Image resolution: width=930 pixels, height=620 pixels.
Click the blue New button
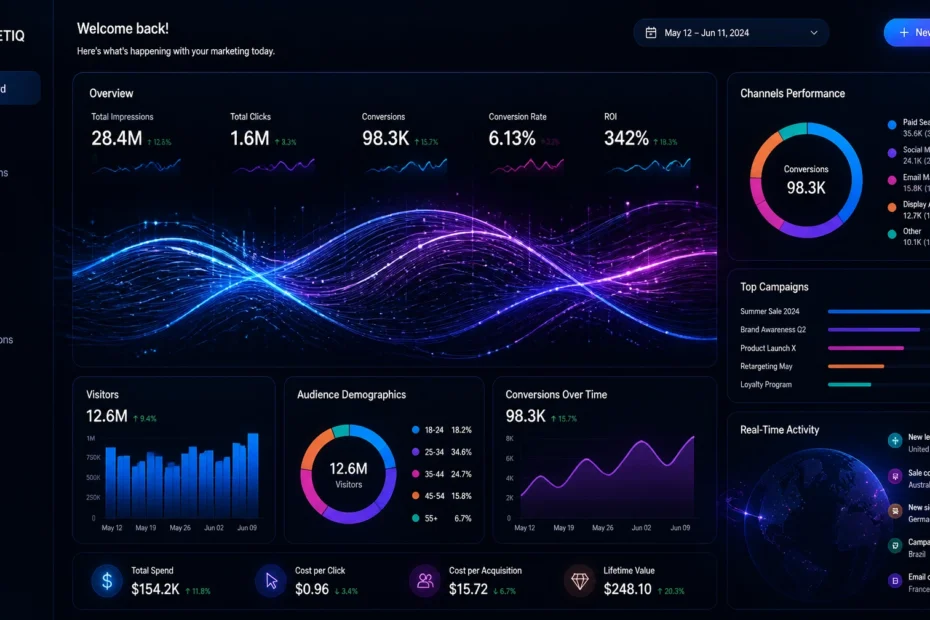(907, 33)
